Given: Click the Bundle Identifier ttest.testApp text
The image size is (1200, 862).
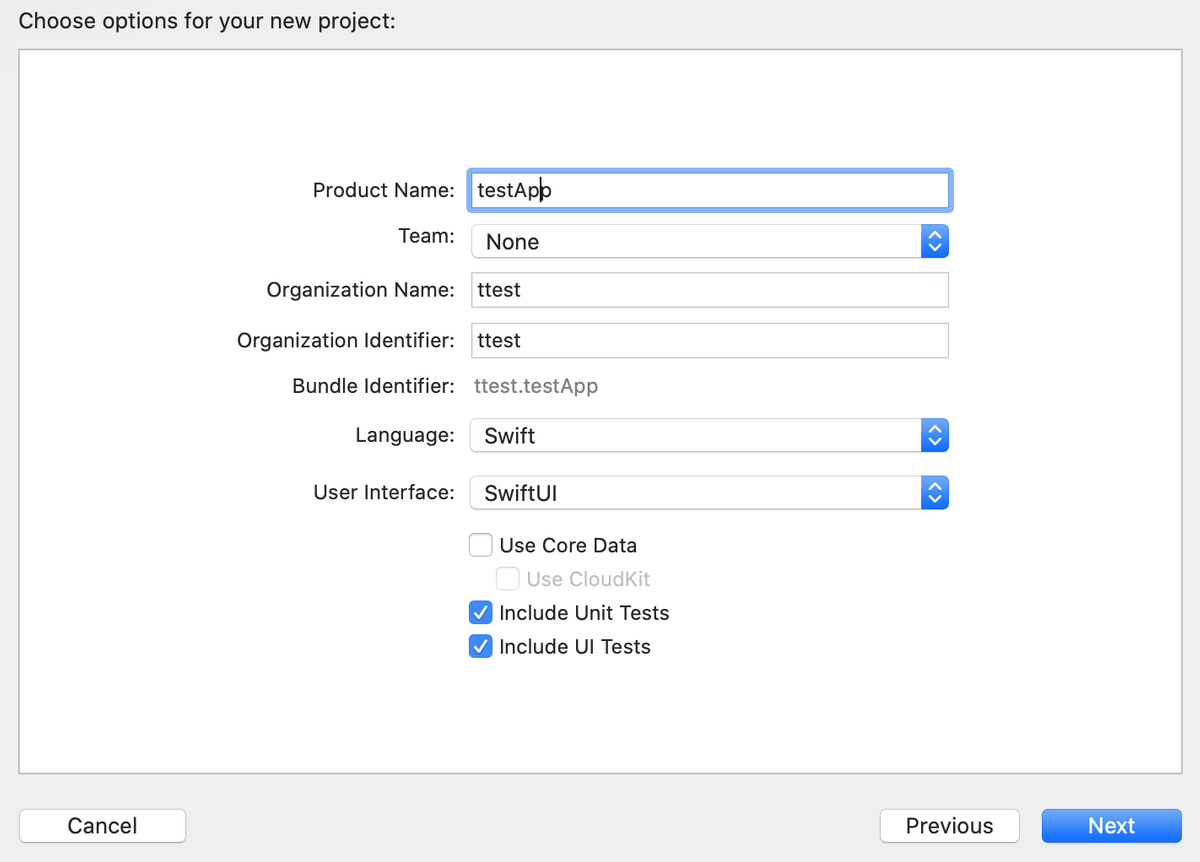Looking at the screenshot, I should tap(536, 386).
